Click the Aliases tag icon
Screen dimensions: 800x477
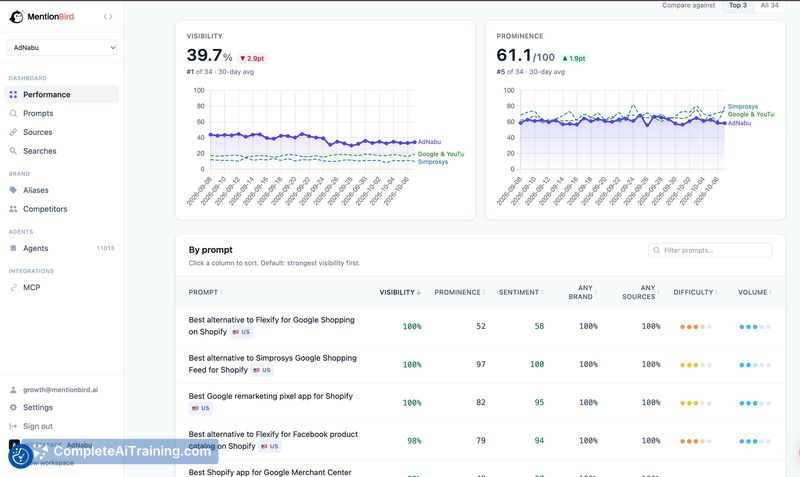click(x=13, y=190)
